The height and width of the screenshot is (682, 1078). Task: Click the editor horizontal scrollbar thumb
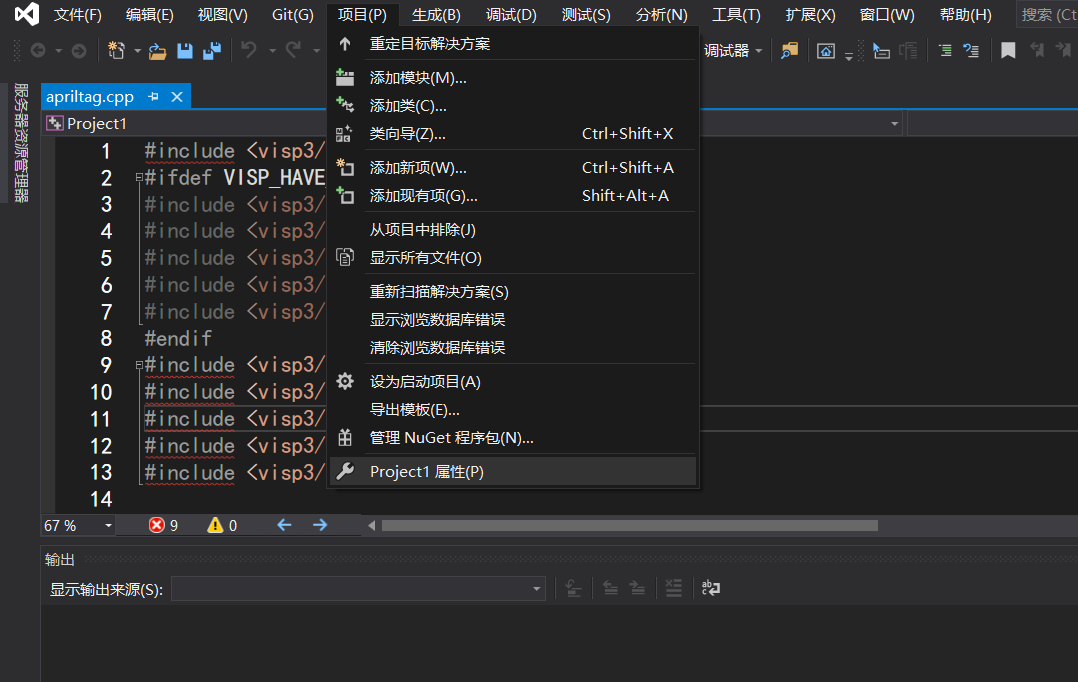630,525
